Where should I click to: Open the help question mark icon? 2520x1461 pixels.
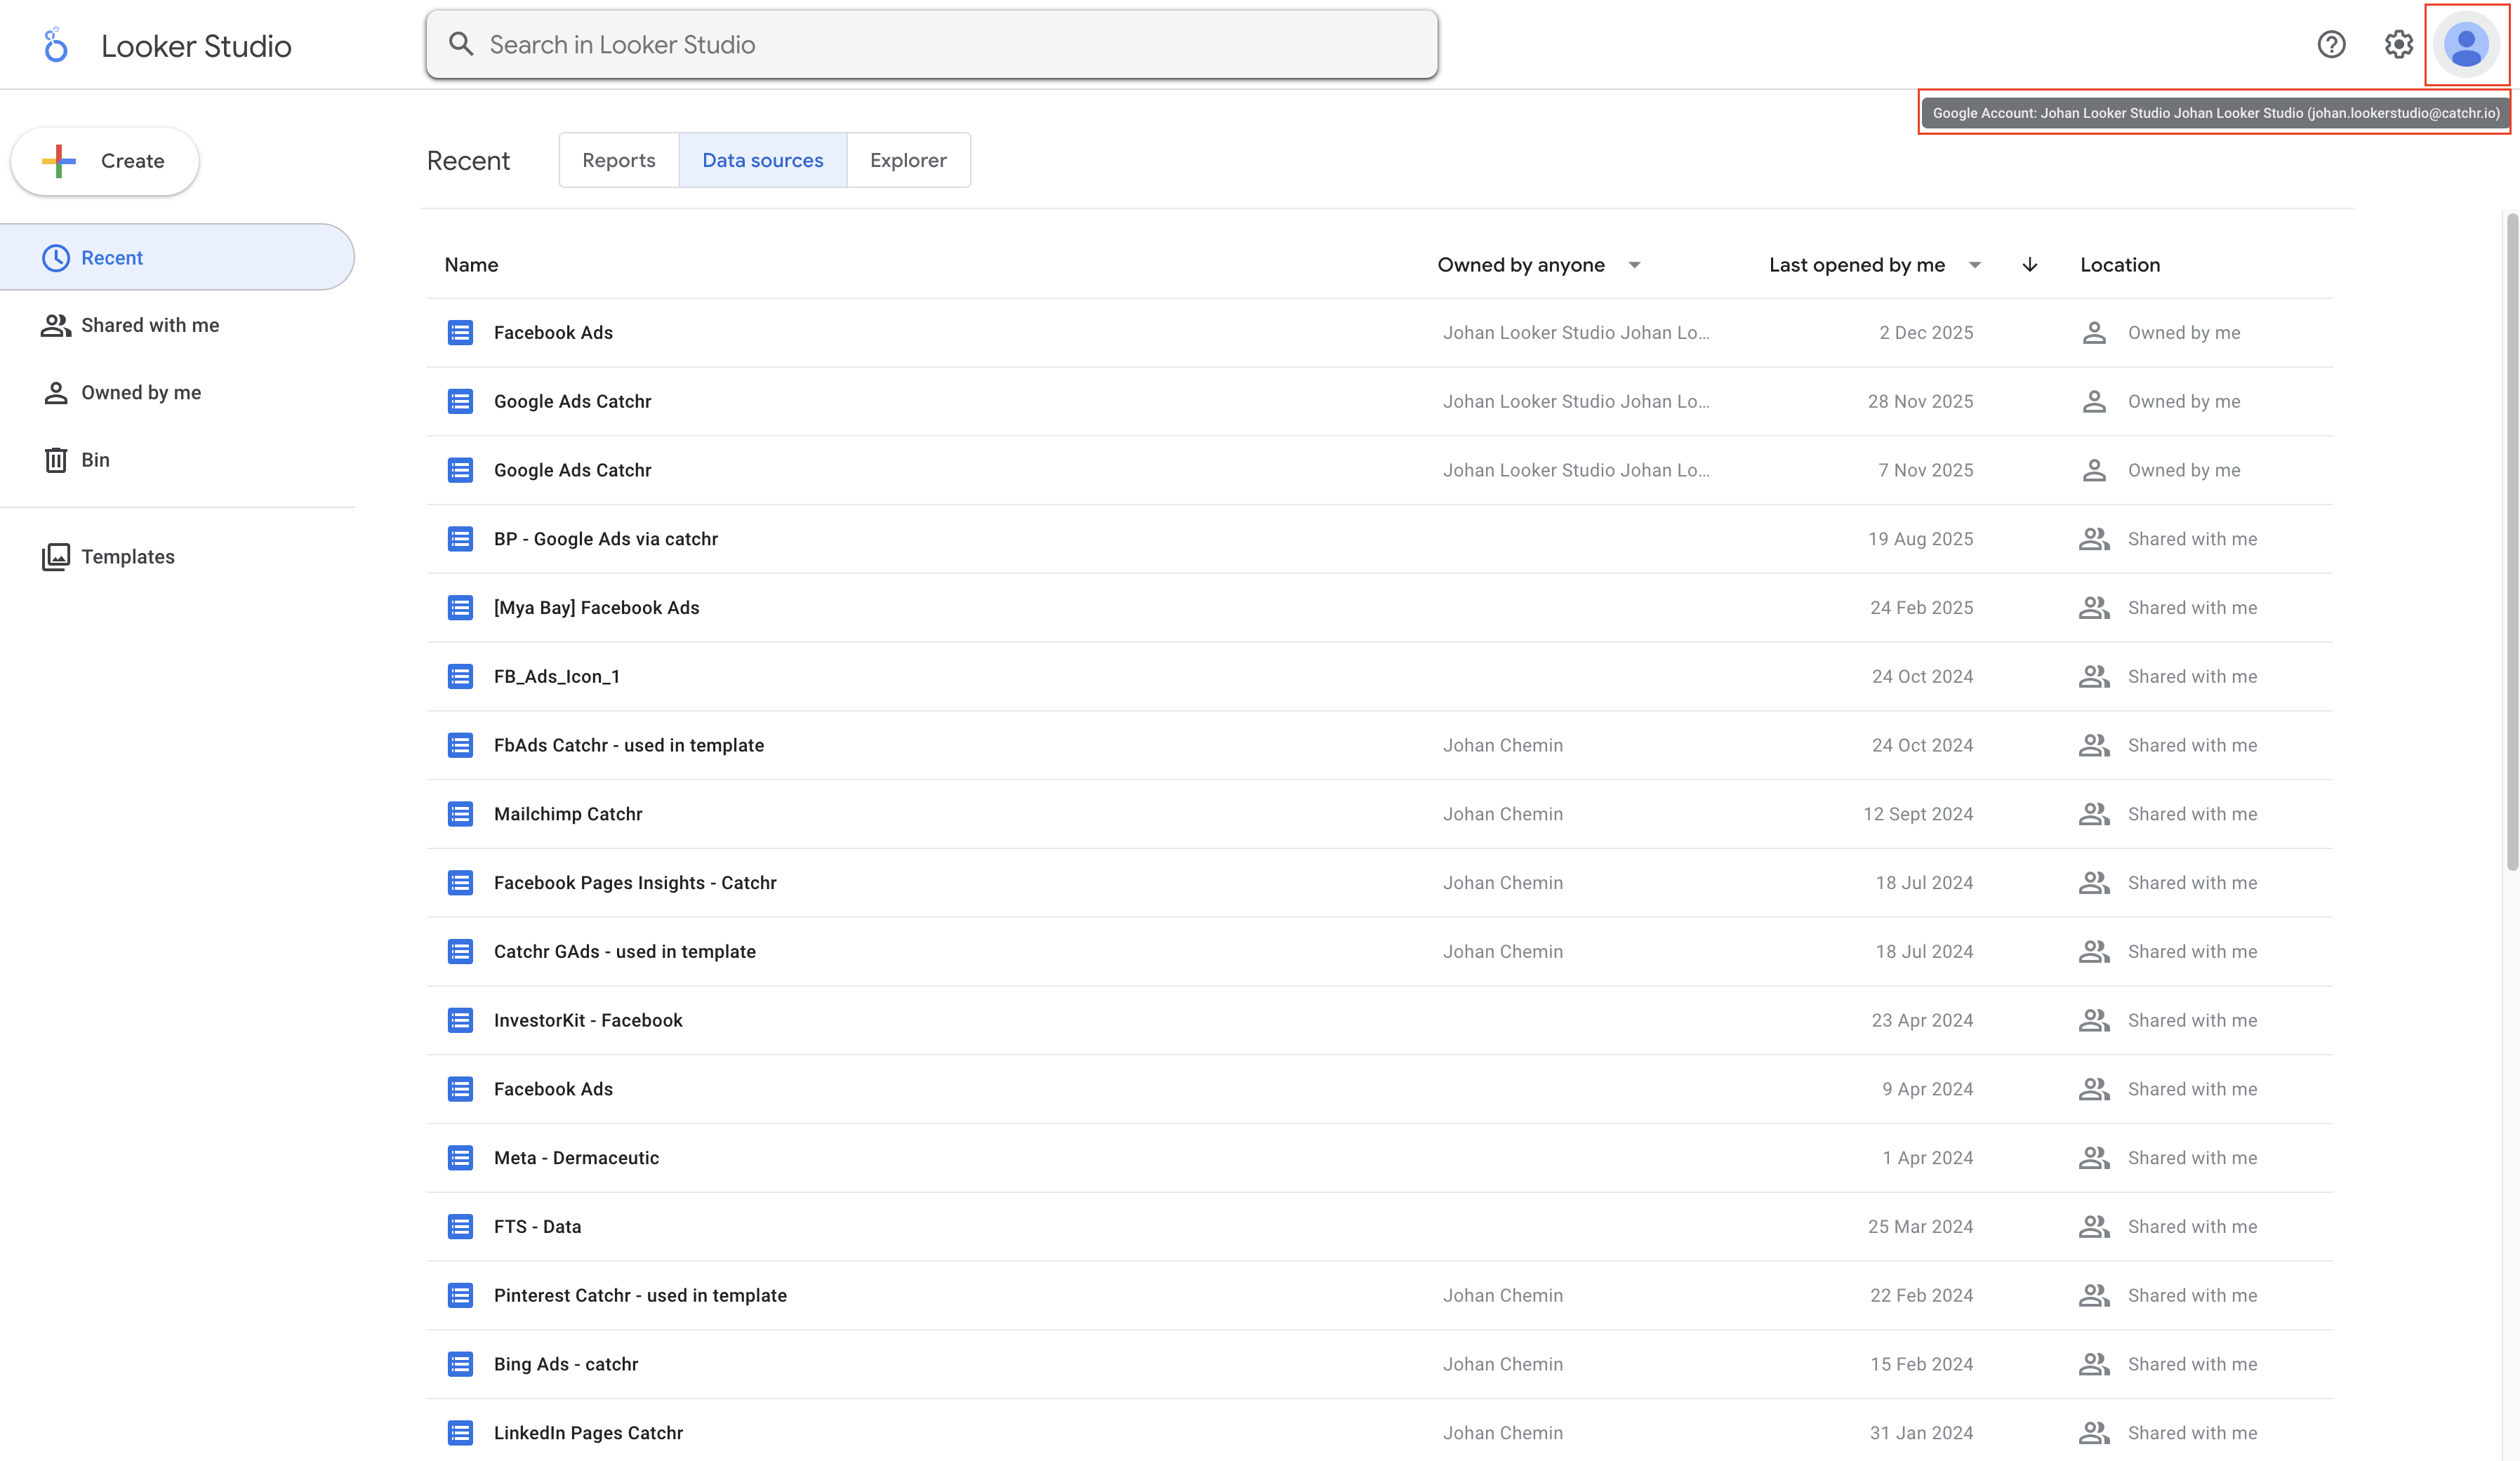click(x=2331, y=45)
